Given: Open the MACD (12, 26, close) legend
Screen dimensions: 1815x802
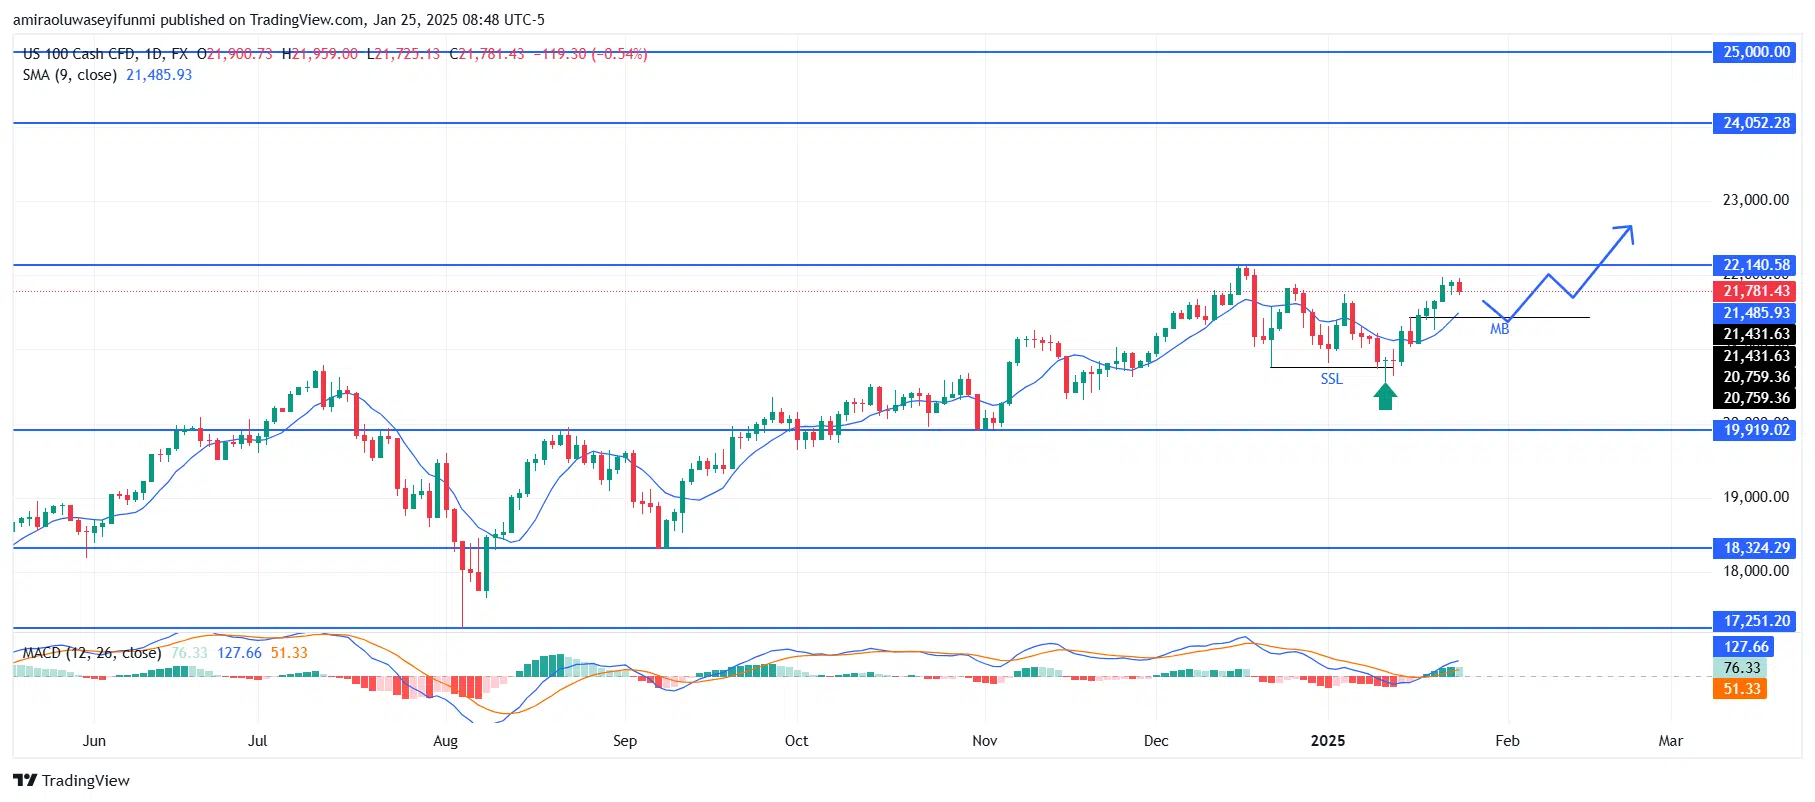Looking at the screenshot, I should [x=92, y=653].
